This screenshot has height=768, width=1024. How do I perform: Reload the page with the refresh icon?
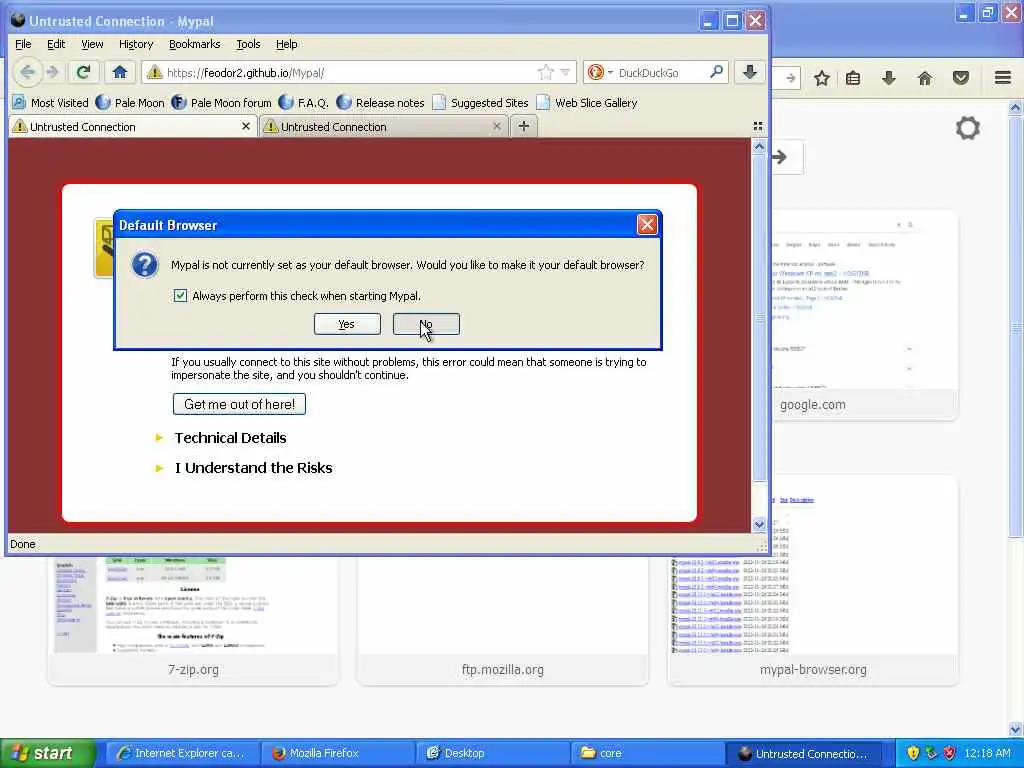tap(83, 72)
